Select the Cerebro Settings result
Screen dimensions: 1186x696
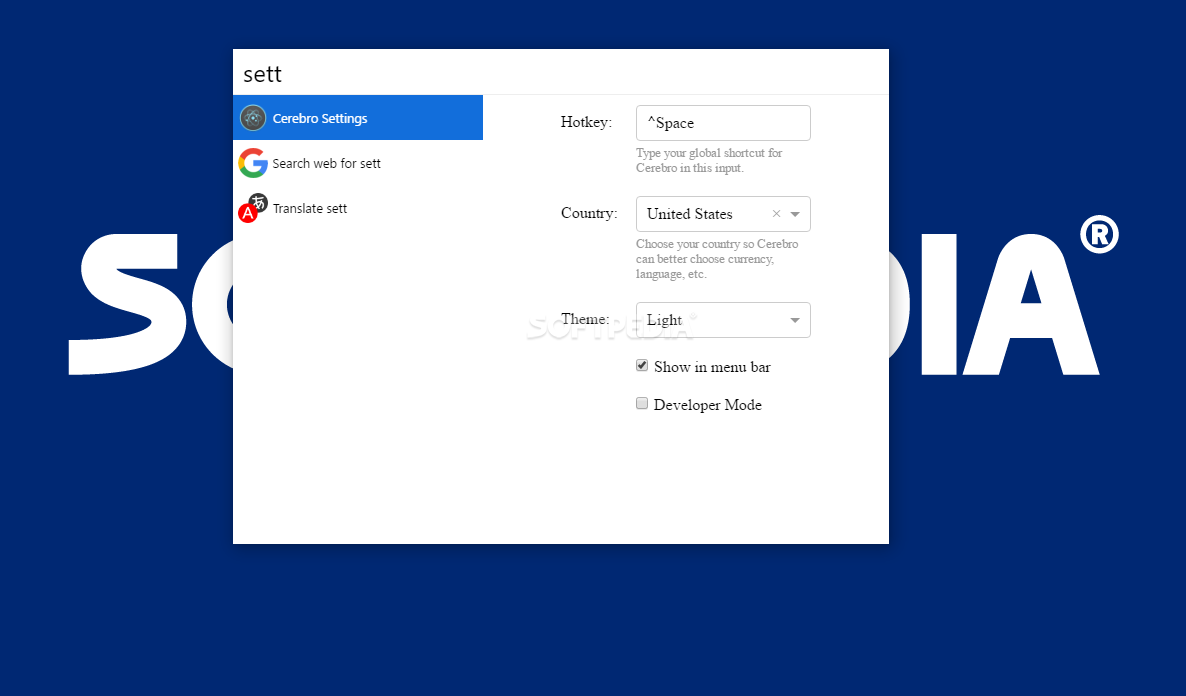tap(358, 117)
